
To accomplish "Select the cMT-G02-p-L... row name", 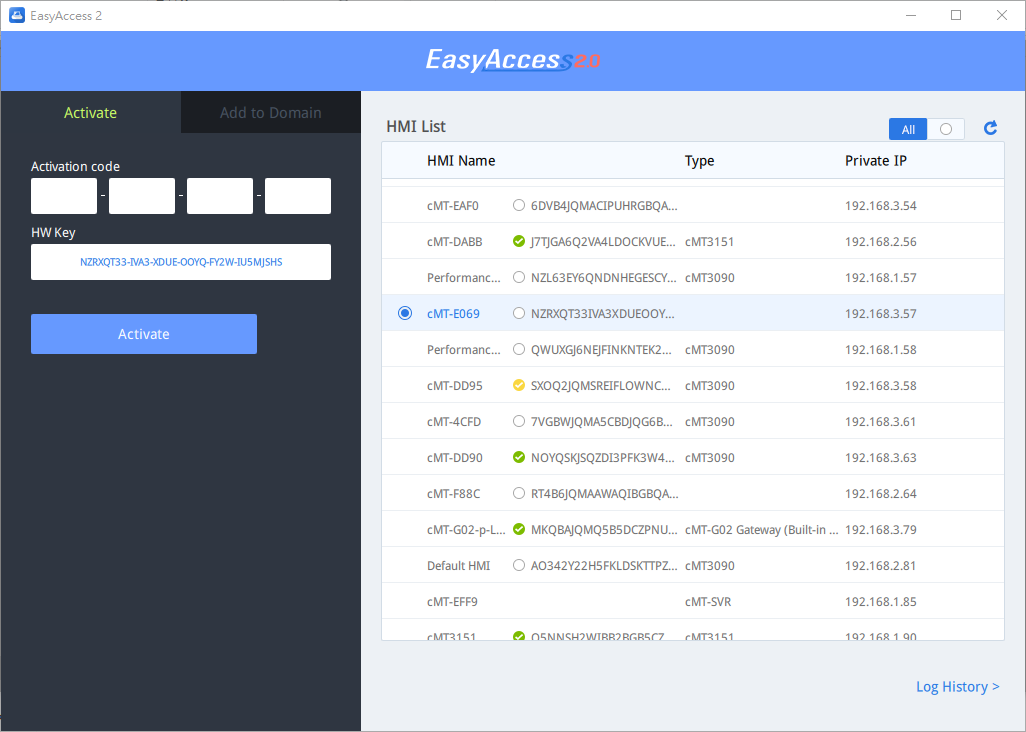I will pos(466,529).
